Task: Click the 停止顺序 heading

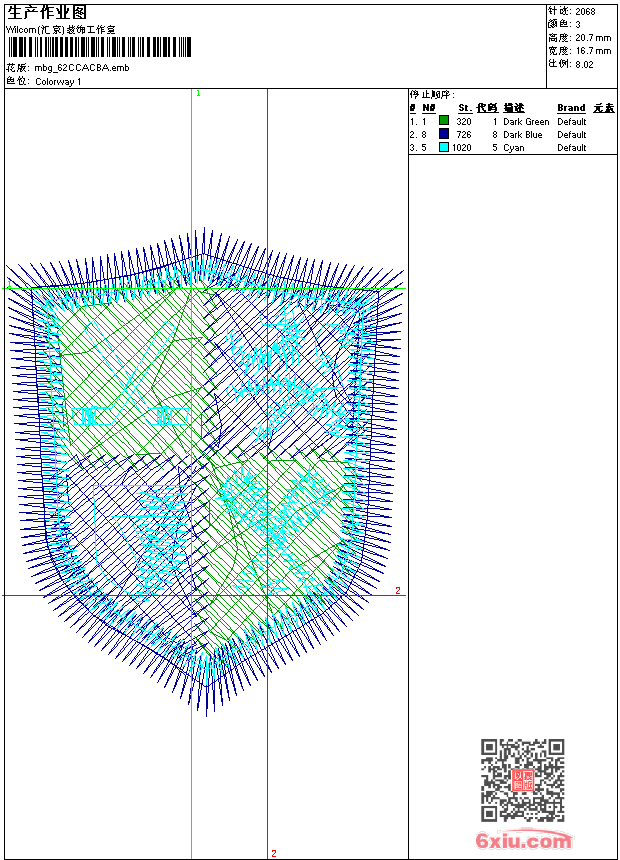Action: coord(432,95)
